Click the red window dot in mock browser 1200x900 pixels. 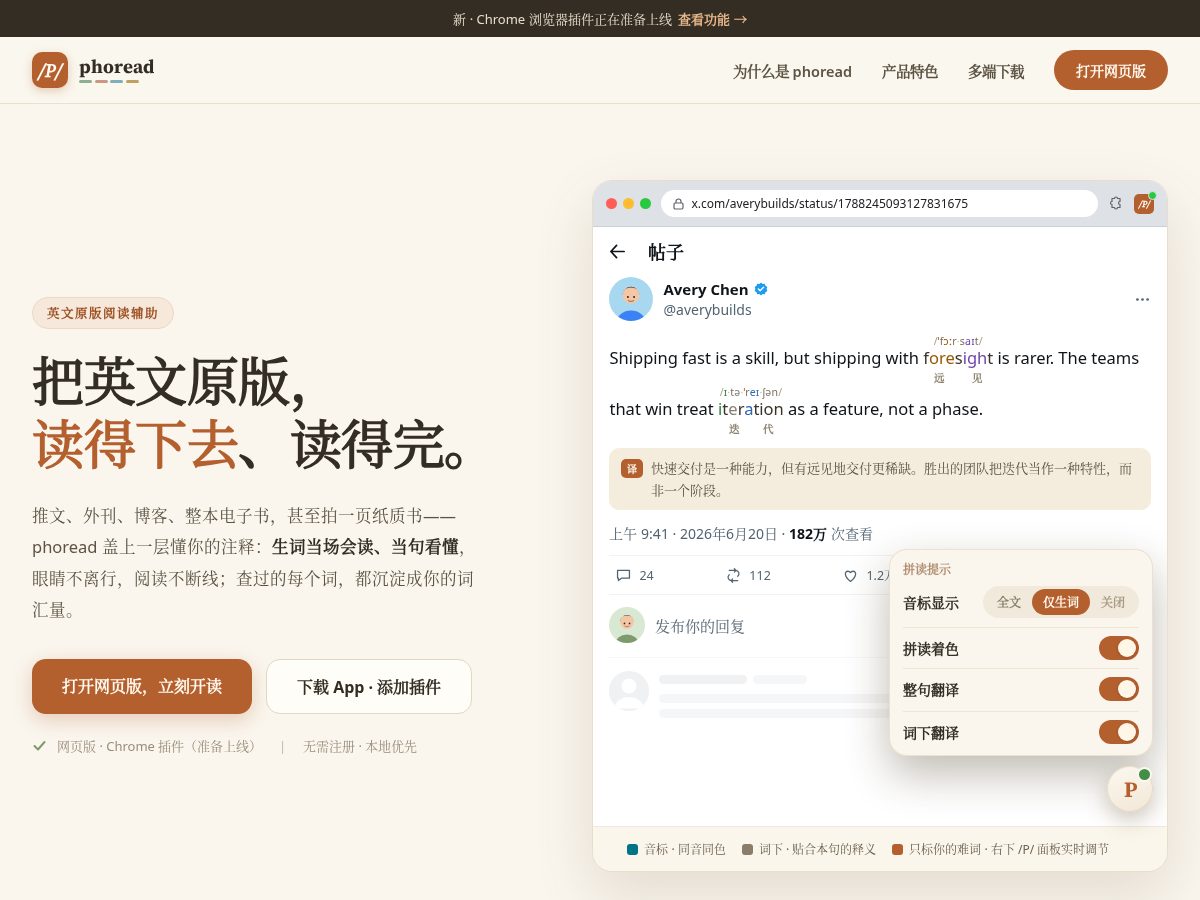tap(612, 203)
